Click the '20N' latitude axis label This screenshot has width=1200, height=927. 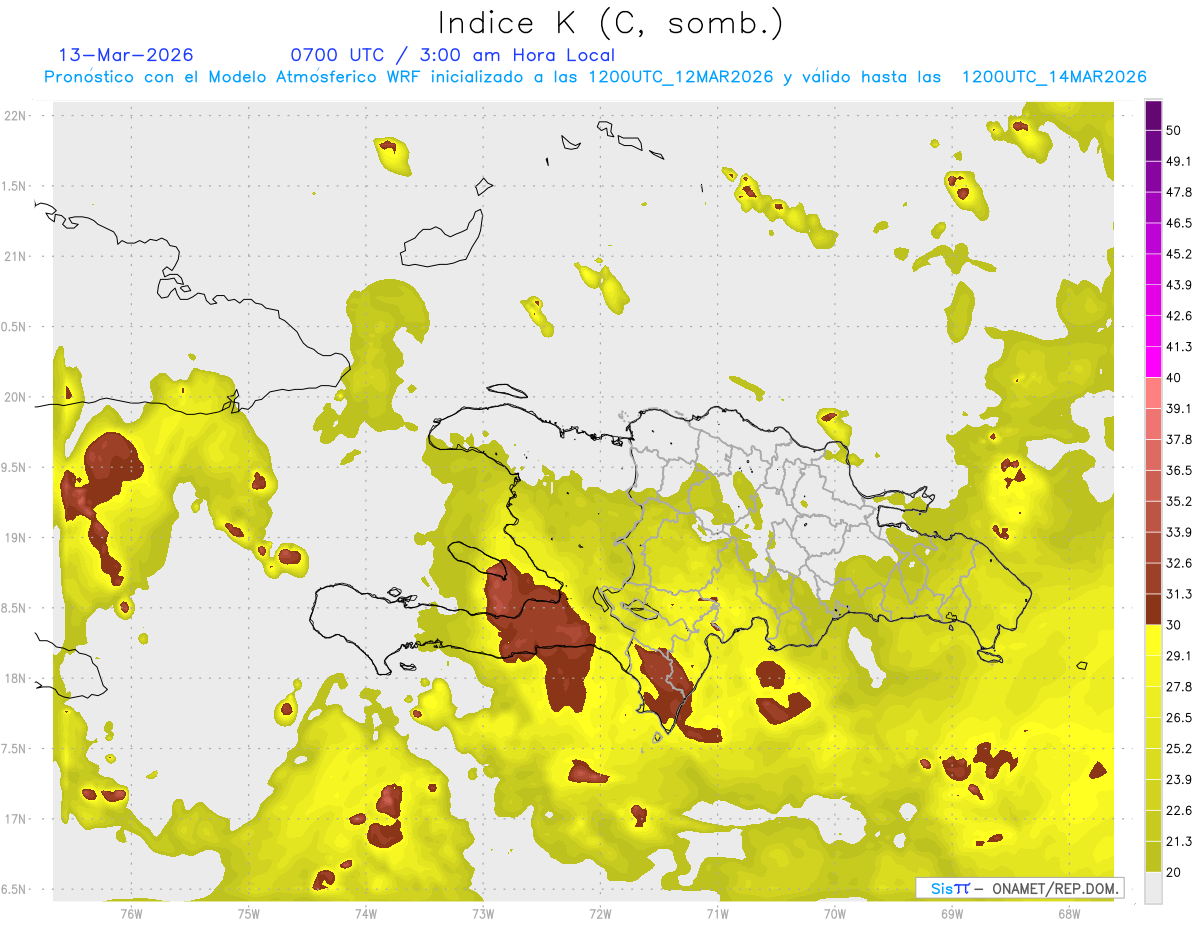[16, 397]
